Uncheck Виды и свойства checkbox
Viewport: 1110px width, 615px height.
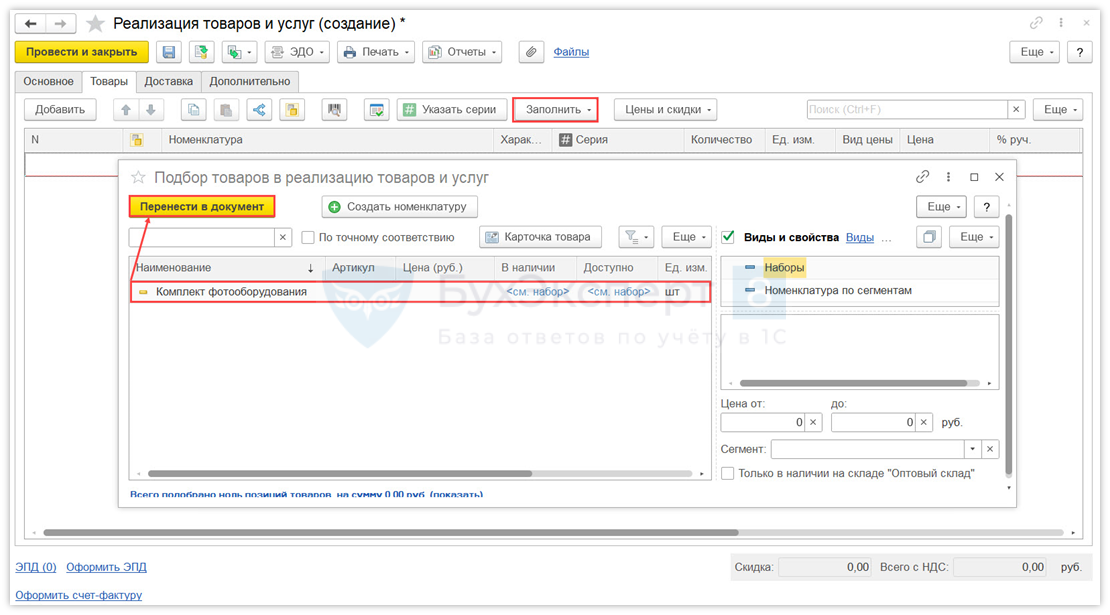(728, 237)
